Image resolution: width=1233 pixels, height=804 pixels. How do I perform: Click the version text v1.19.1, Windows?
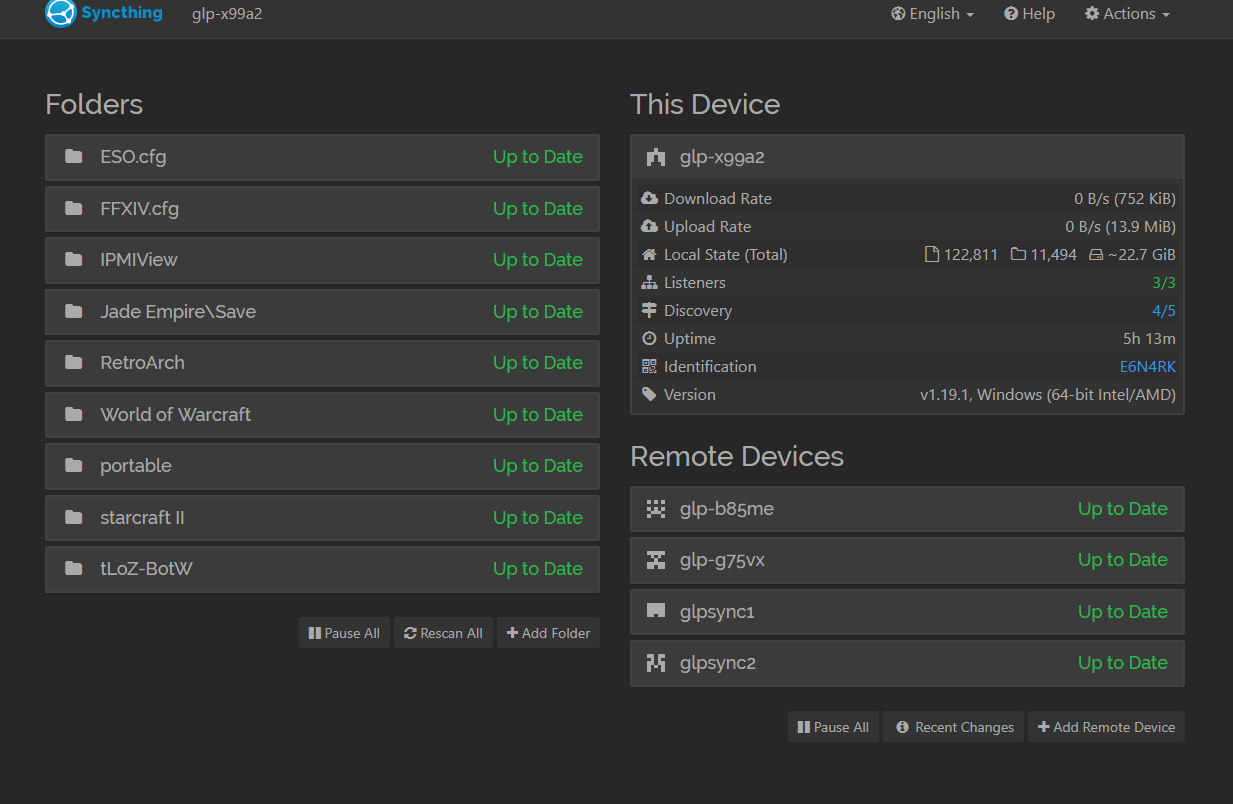coord(1048,395)
